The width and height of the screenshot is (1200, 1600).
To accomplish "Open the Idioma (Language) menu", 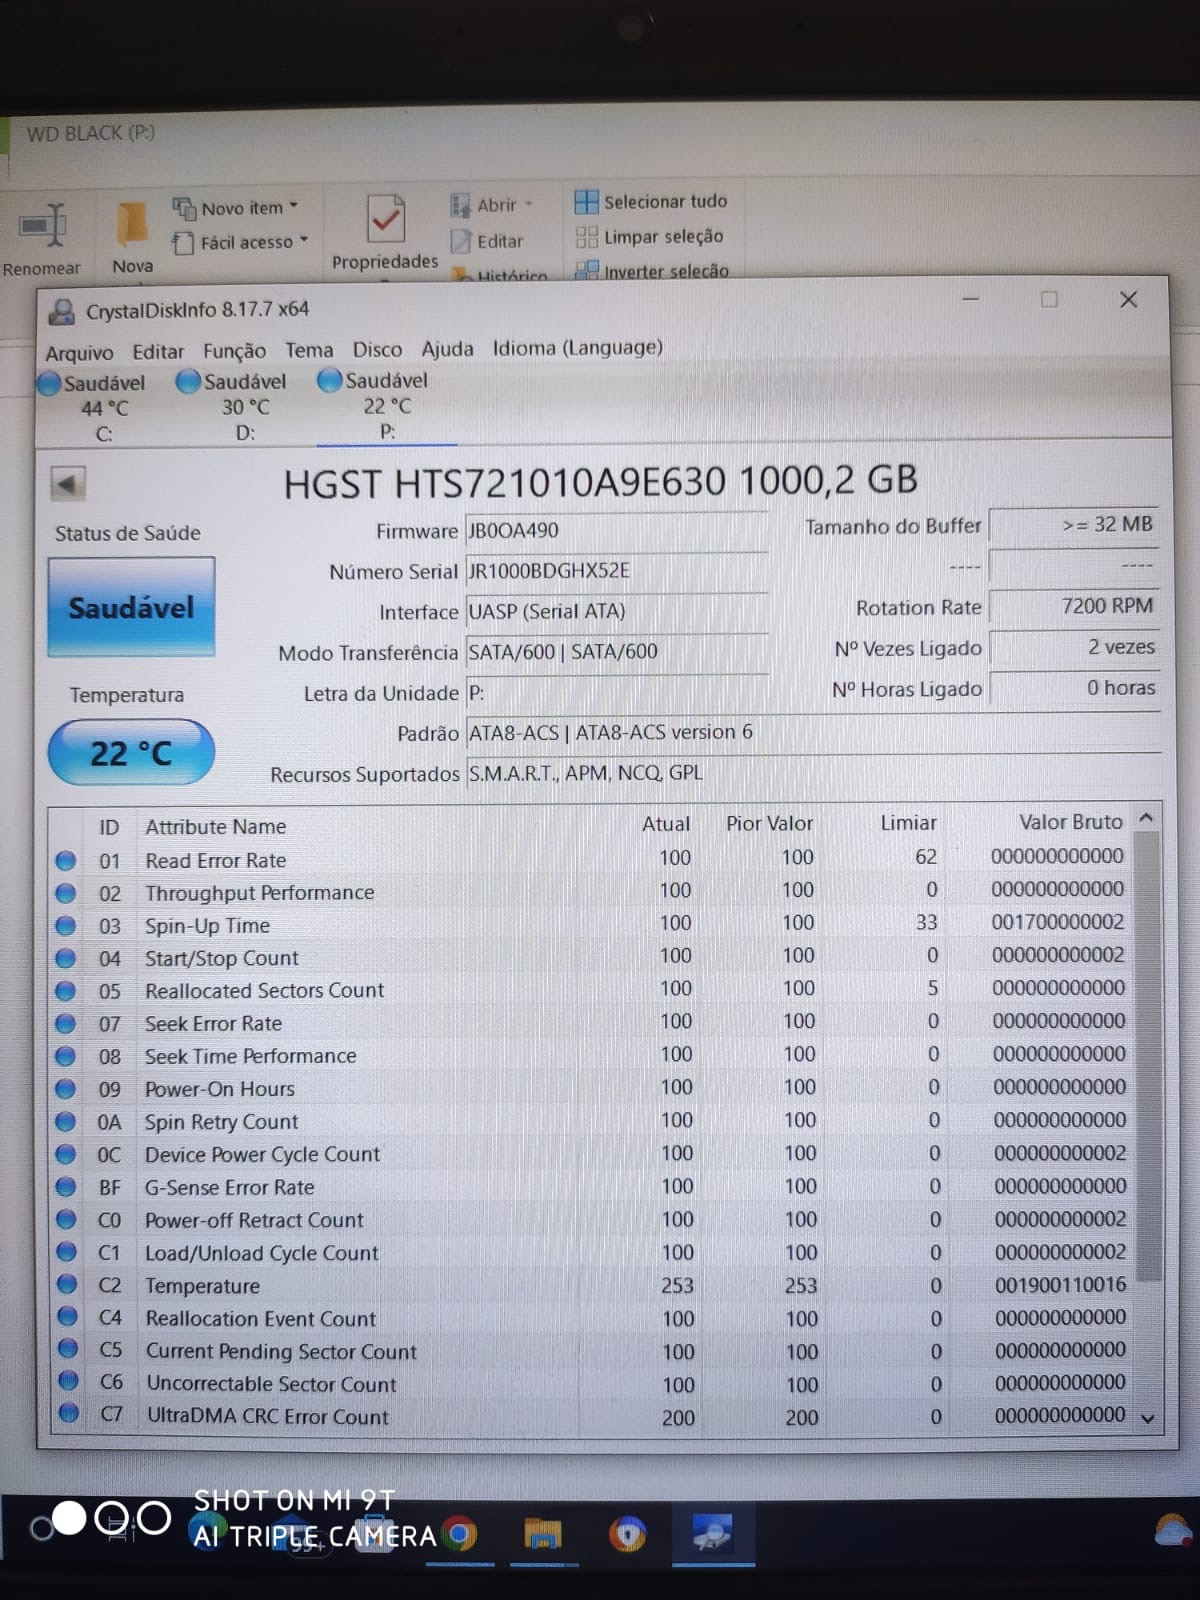I will [x=577, y=348].
